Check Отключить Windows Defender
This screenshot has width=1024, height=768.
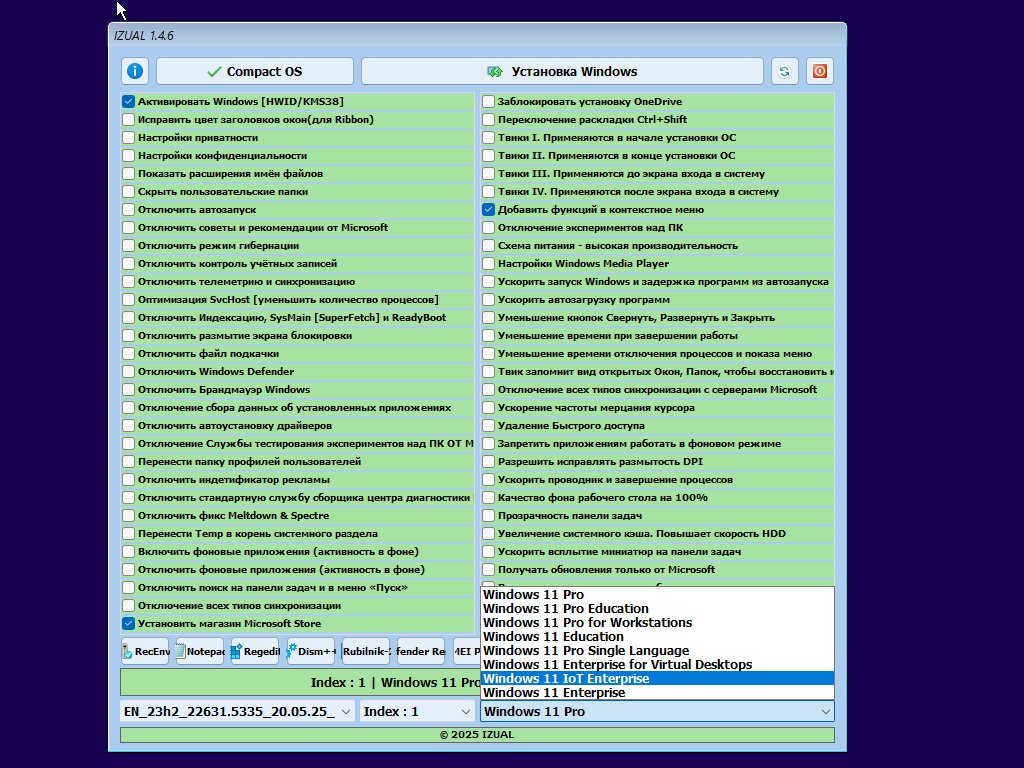click(x=128, y=372)
